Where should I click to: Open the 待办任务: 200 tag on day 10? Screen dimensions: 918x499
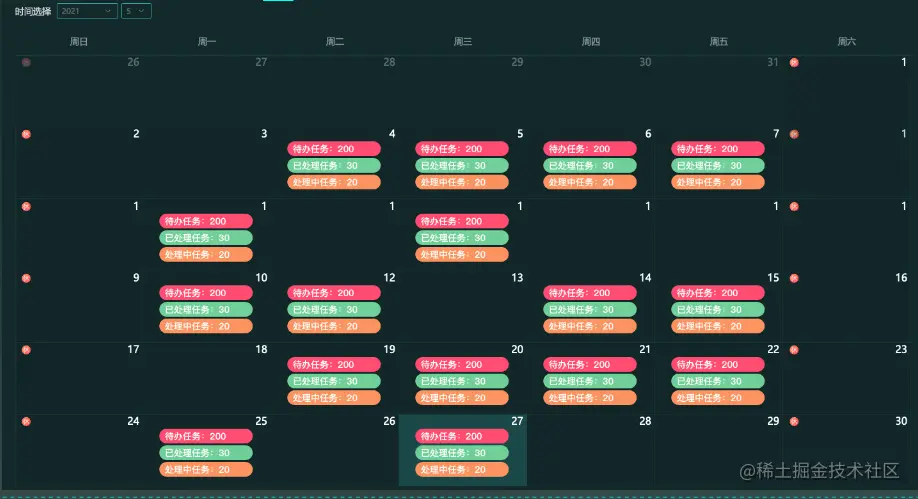click(x=206, y=293)
